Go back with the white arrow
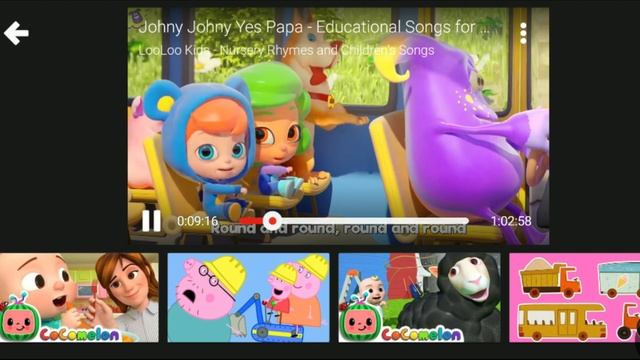This screenshot has width=640, height=360. point(16,33)
